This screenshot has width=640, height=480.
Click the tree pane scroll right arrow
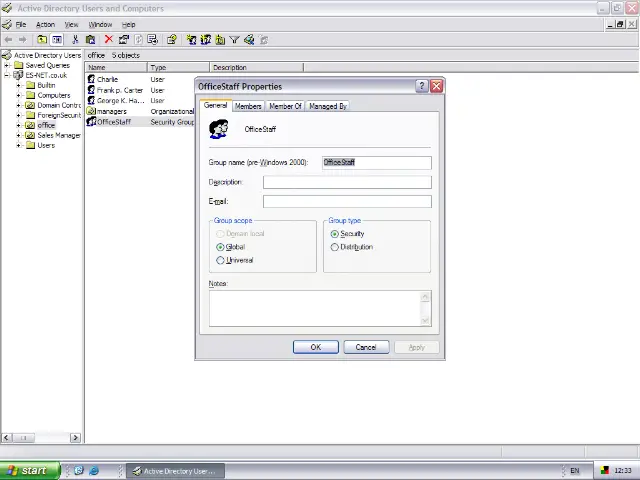click(75, 438)
